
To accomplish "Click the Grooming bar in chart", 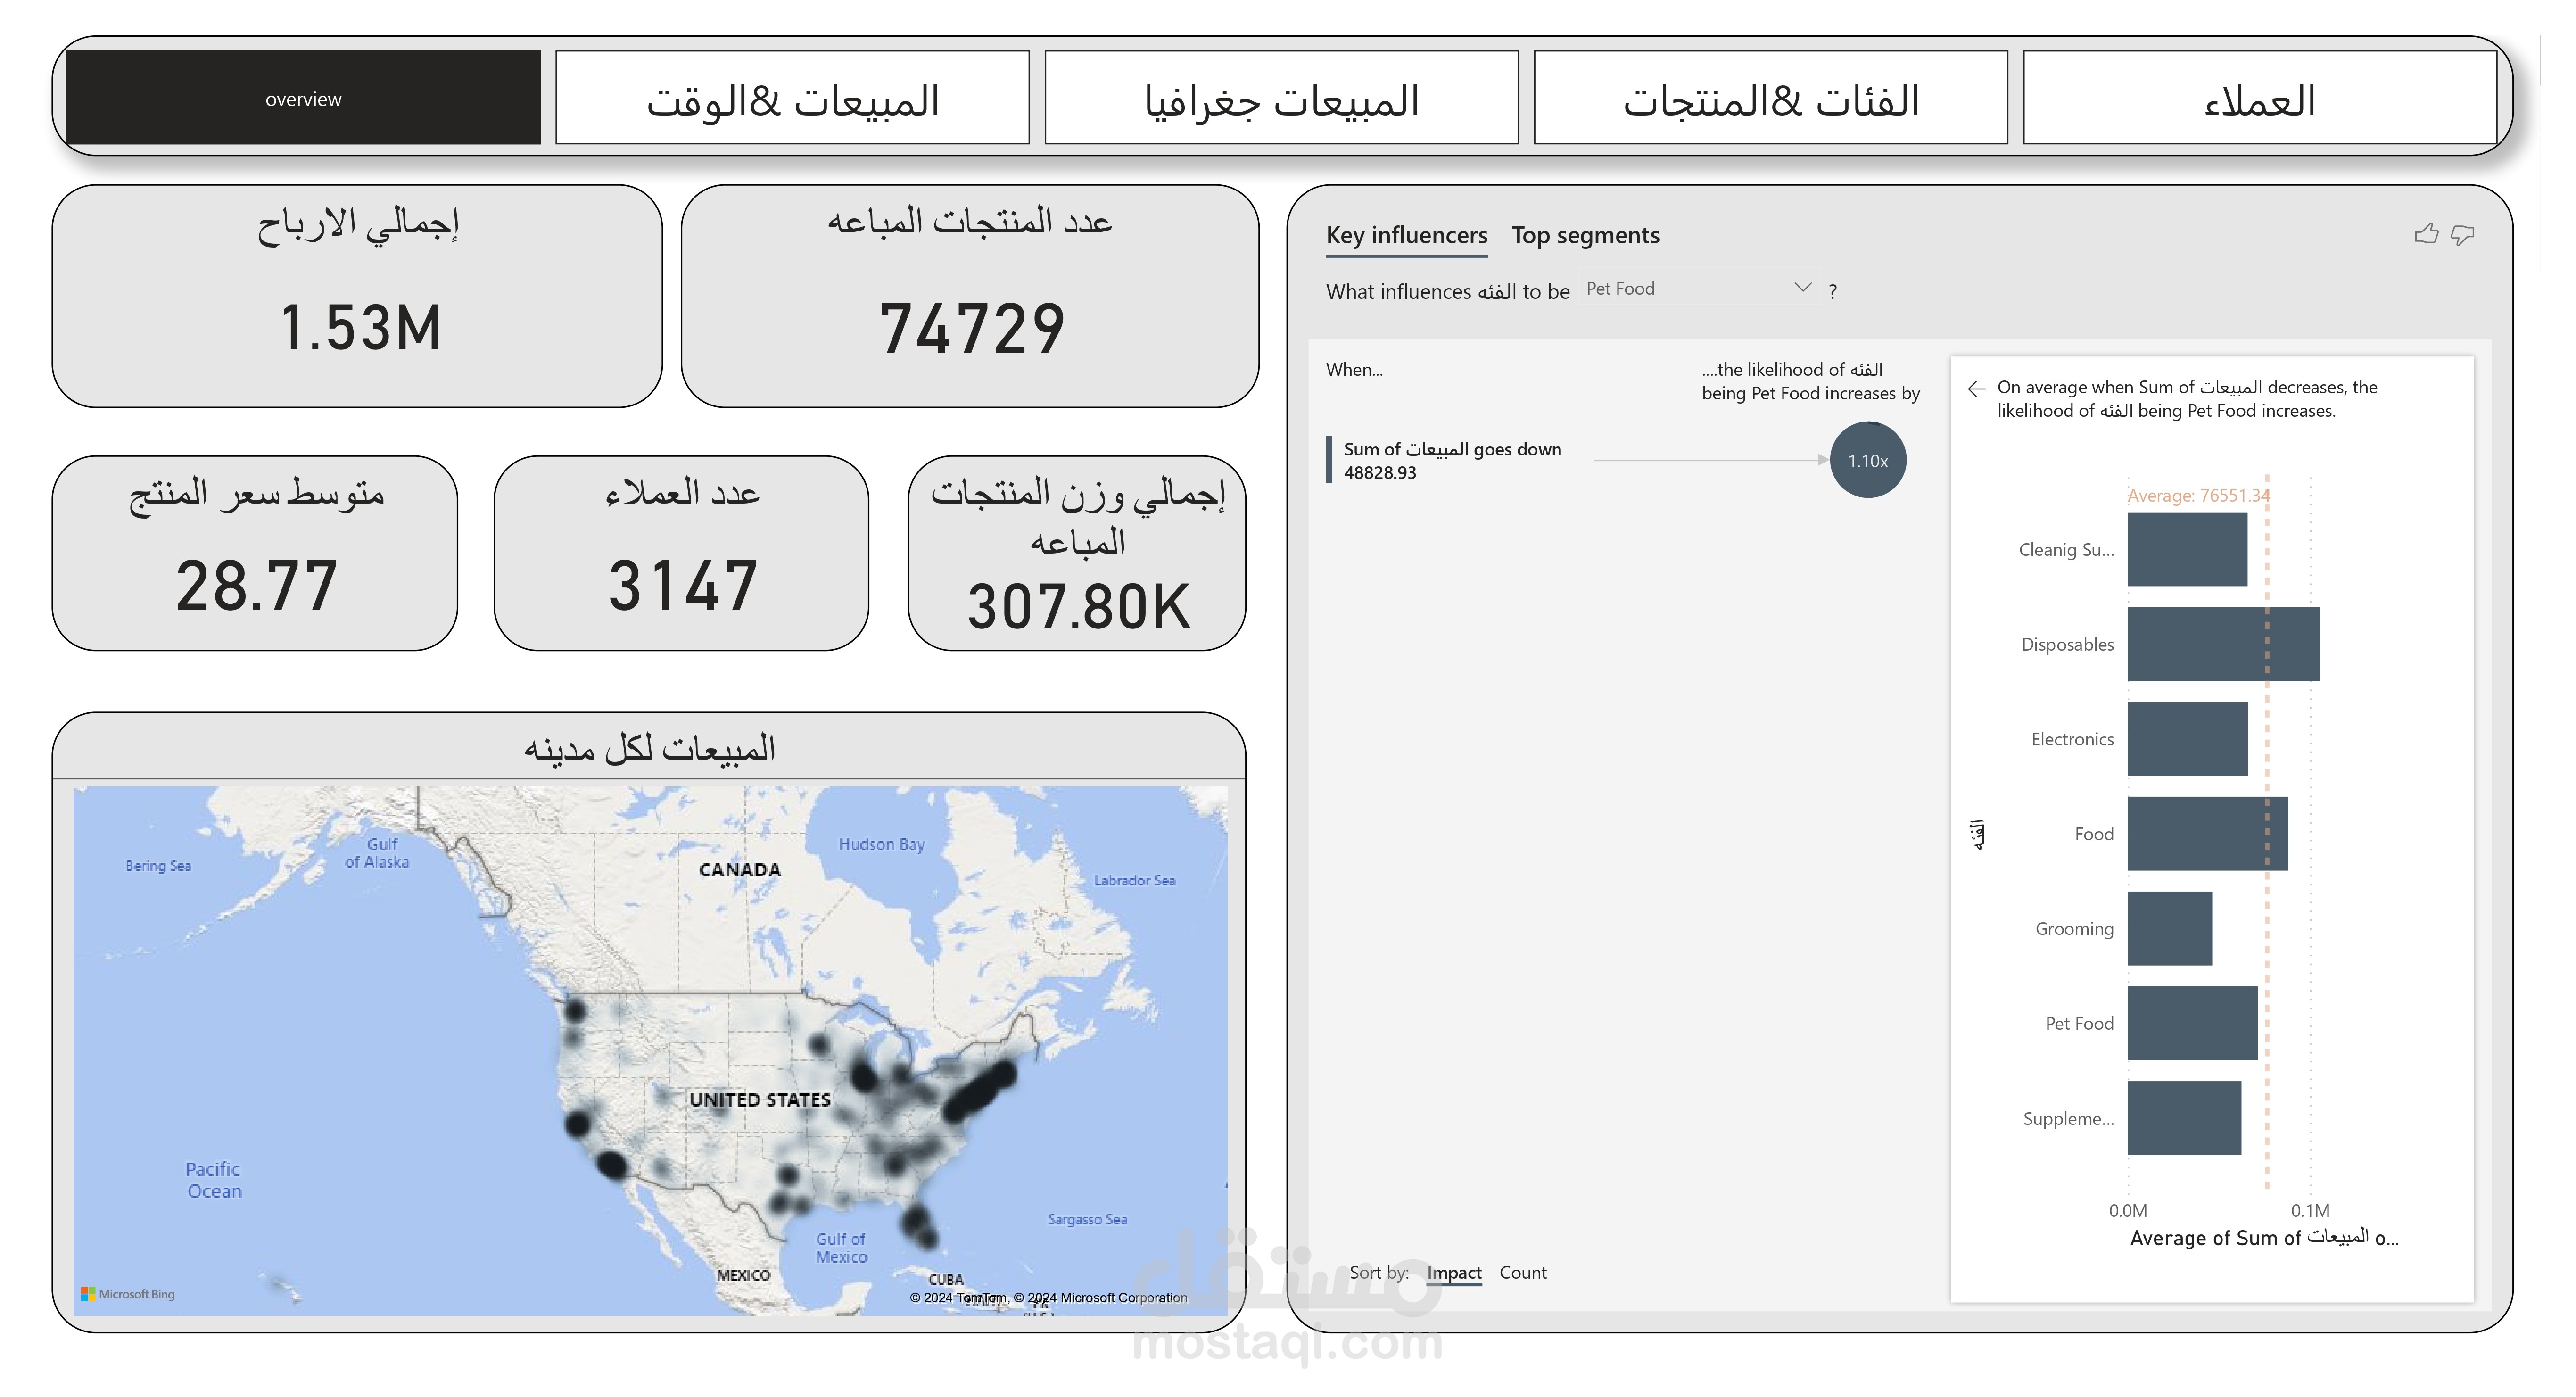I will [2169, 928].
